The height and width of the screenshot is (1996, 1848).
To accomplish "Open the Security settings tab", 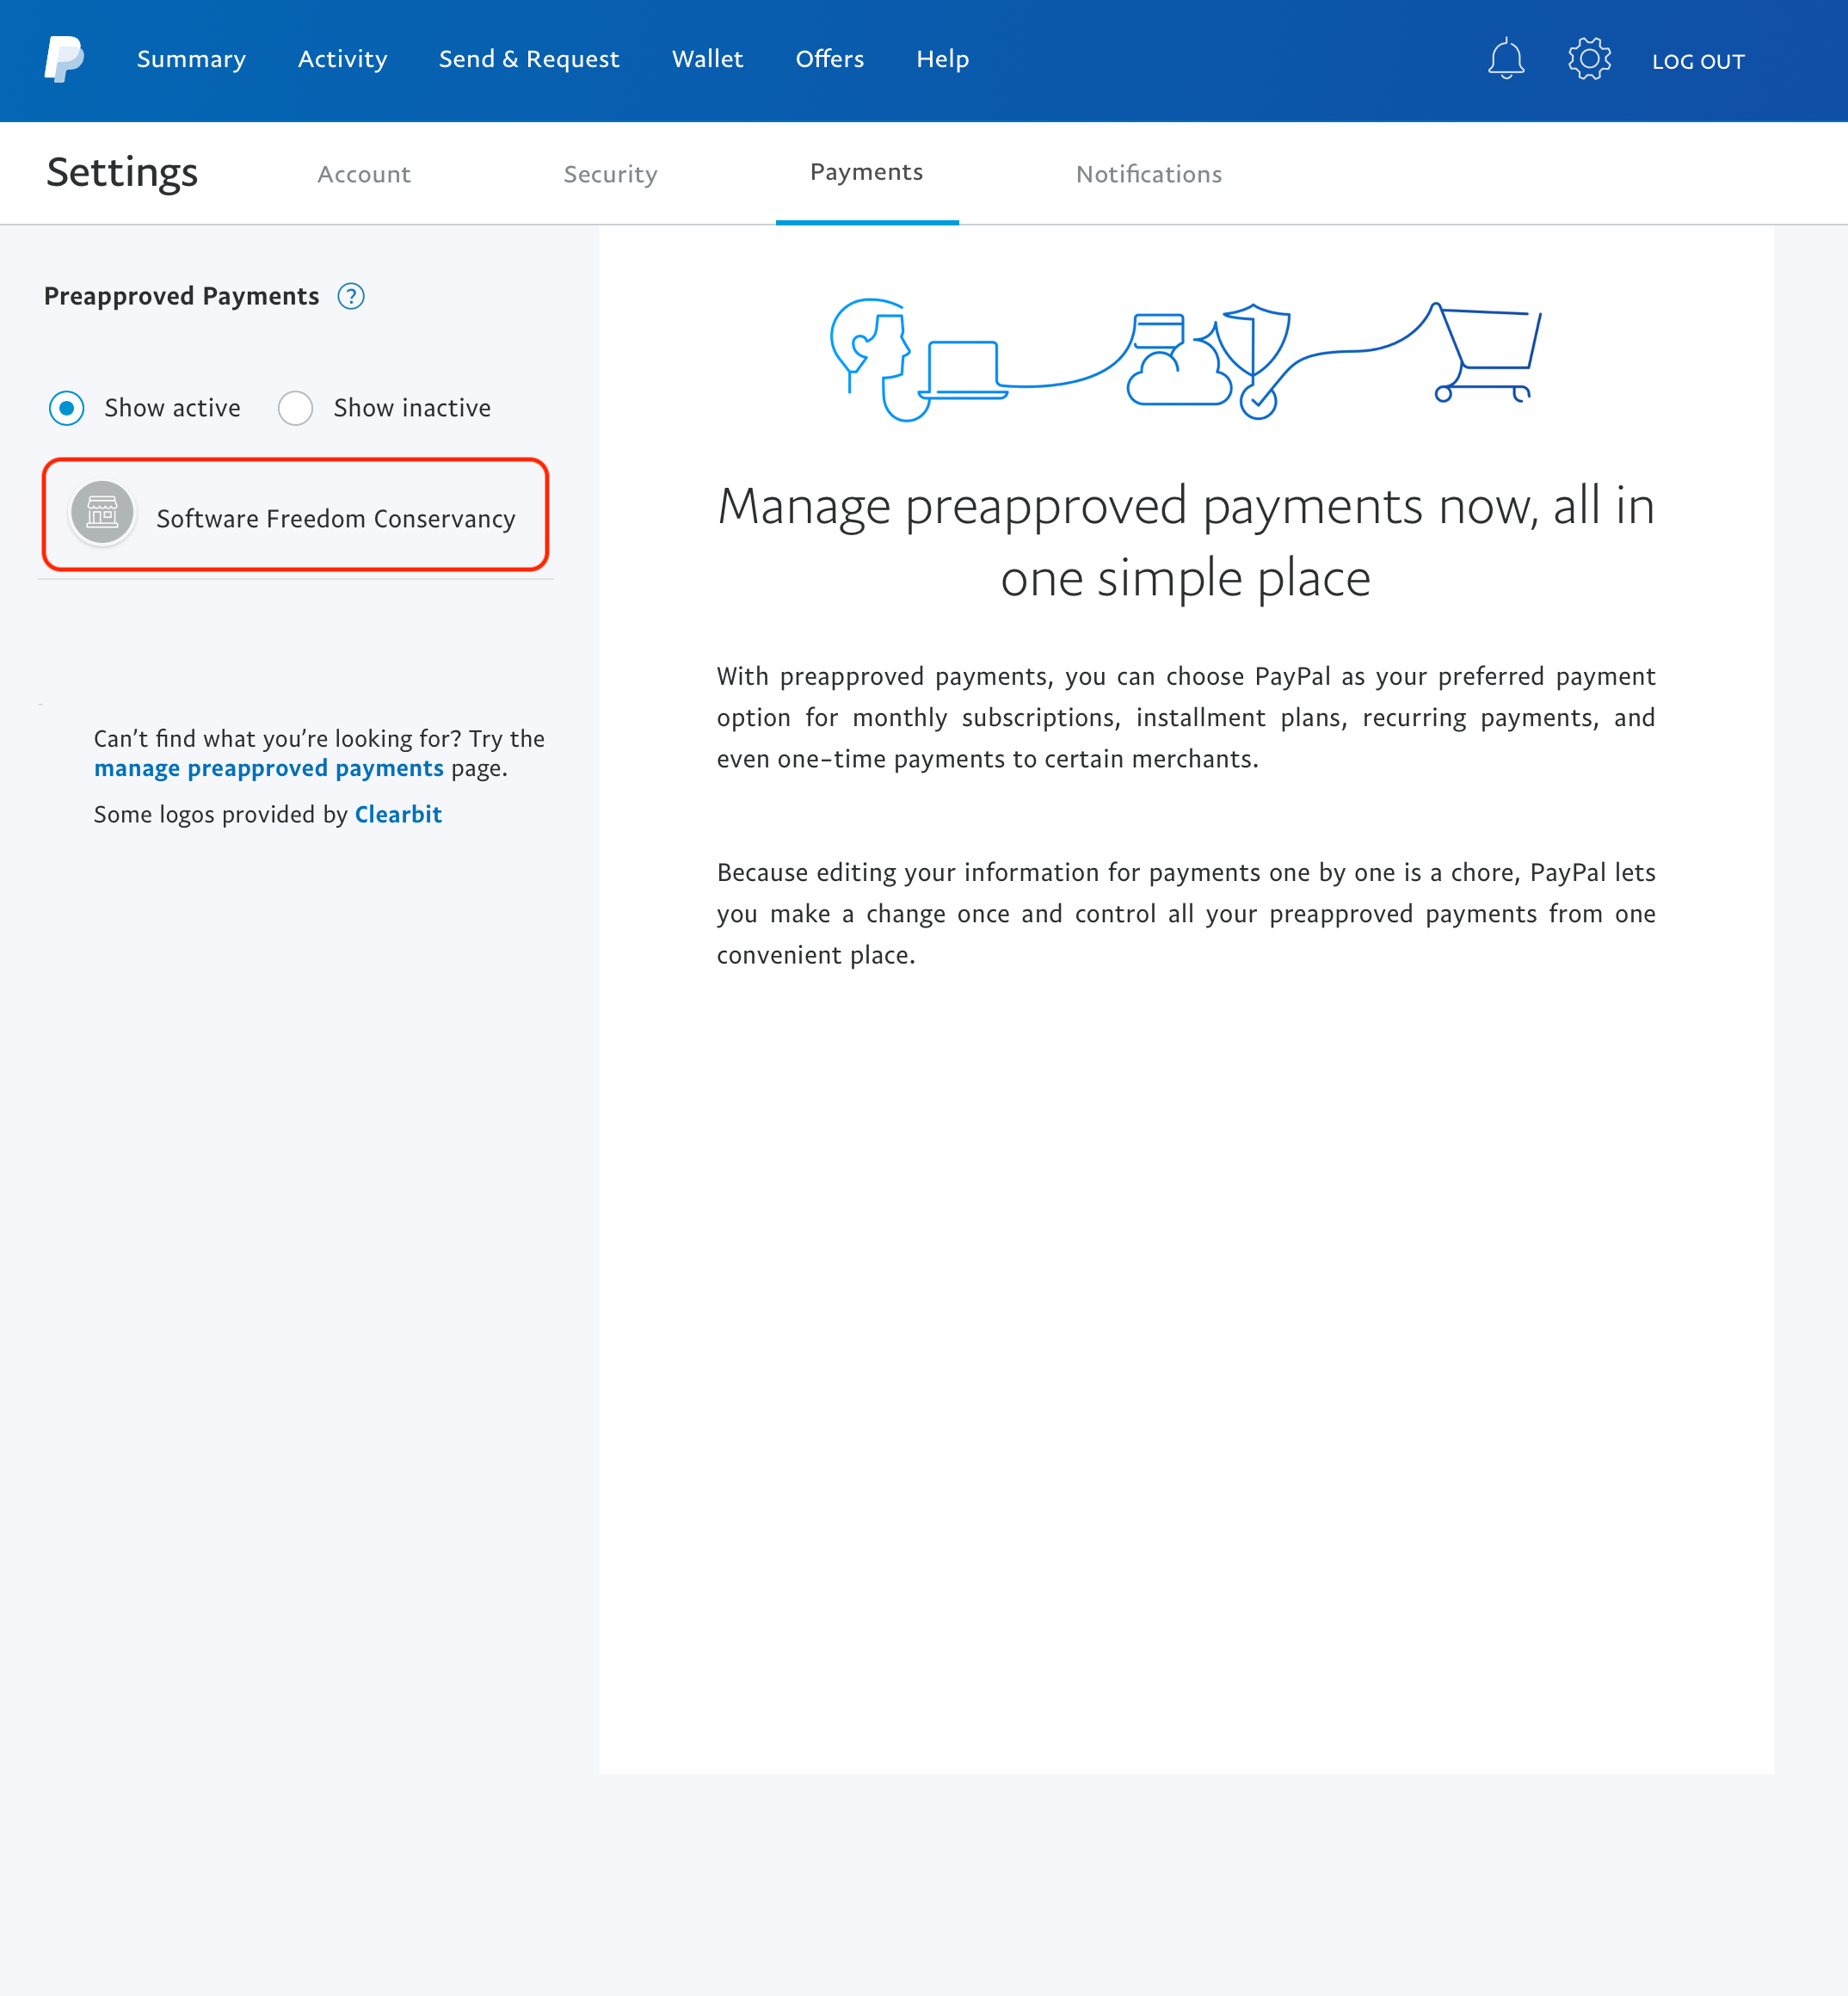I will (610, 172).
